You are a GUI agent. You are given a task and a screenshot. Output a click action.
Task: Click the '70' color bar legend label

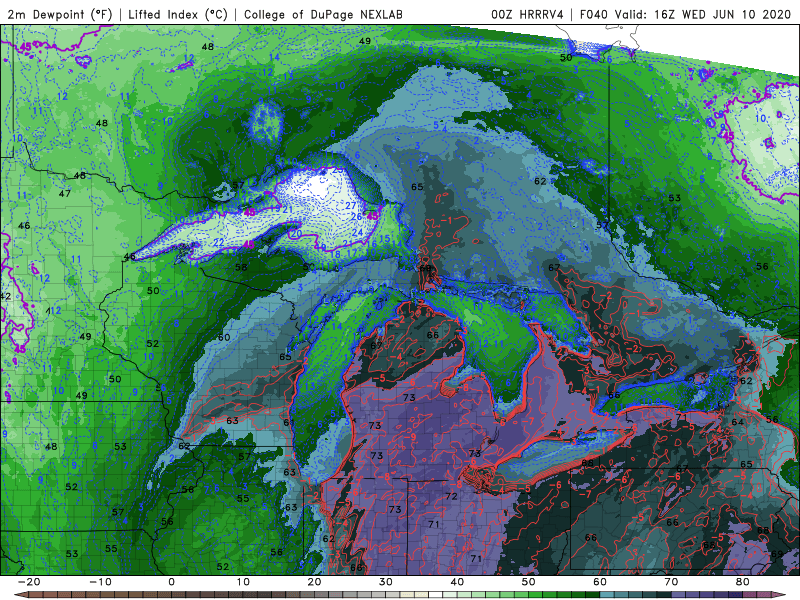[x=671, y=582]
